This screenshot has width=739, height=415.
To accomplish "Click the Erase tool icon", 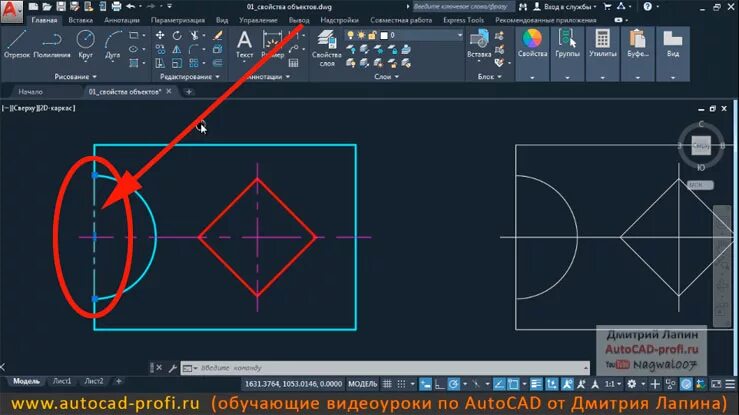I will tap(218, 35).
